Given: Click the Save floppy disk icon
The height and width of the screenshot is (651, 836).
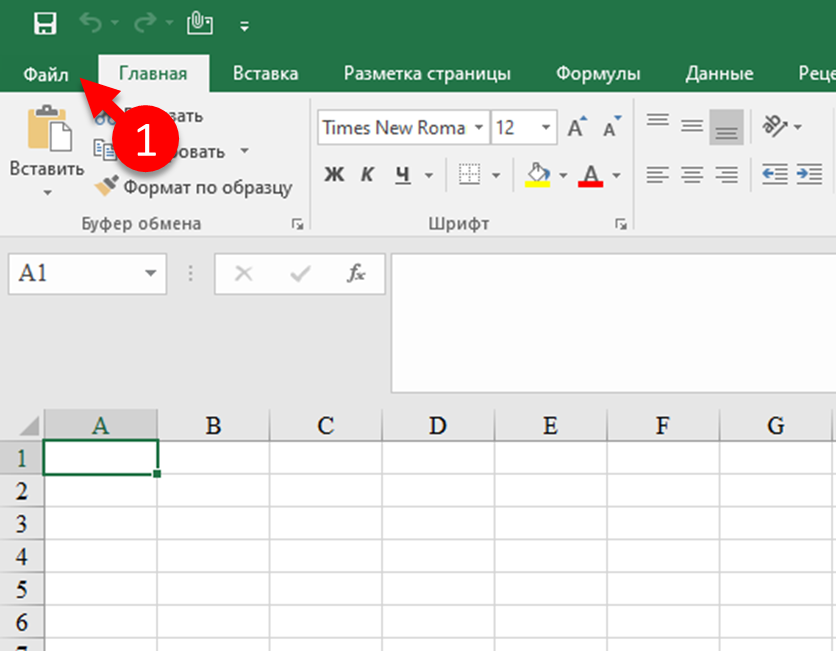Looking at the screenshot, I should (x=45, y=23).
